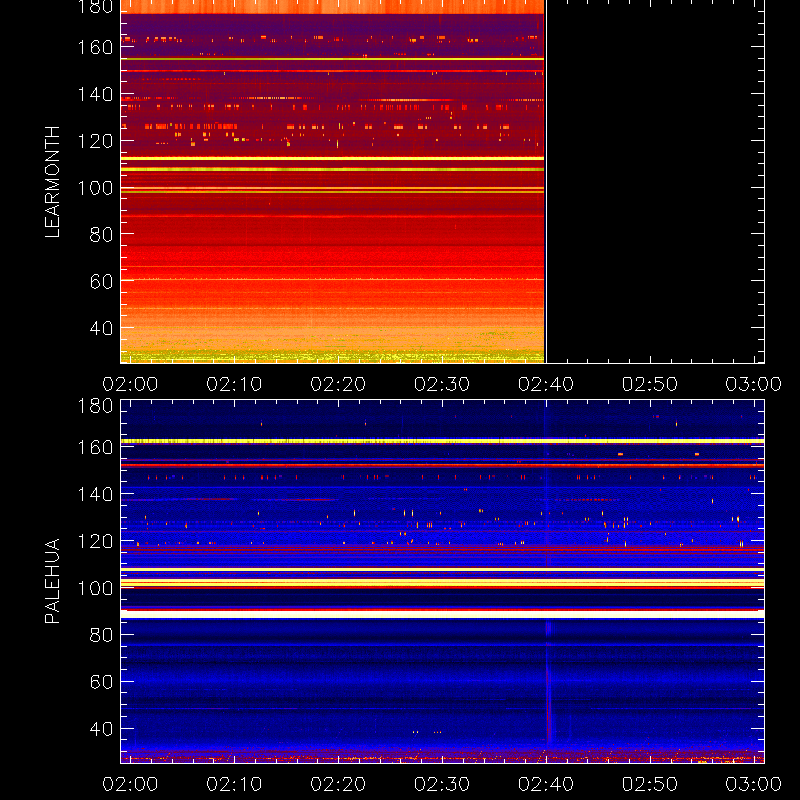This screenshot has width=800, height=800.
Task: Click the 100 frequency tick on LEARMONTH axis
Action: (x=95, y=188)
